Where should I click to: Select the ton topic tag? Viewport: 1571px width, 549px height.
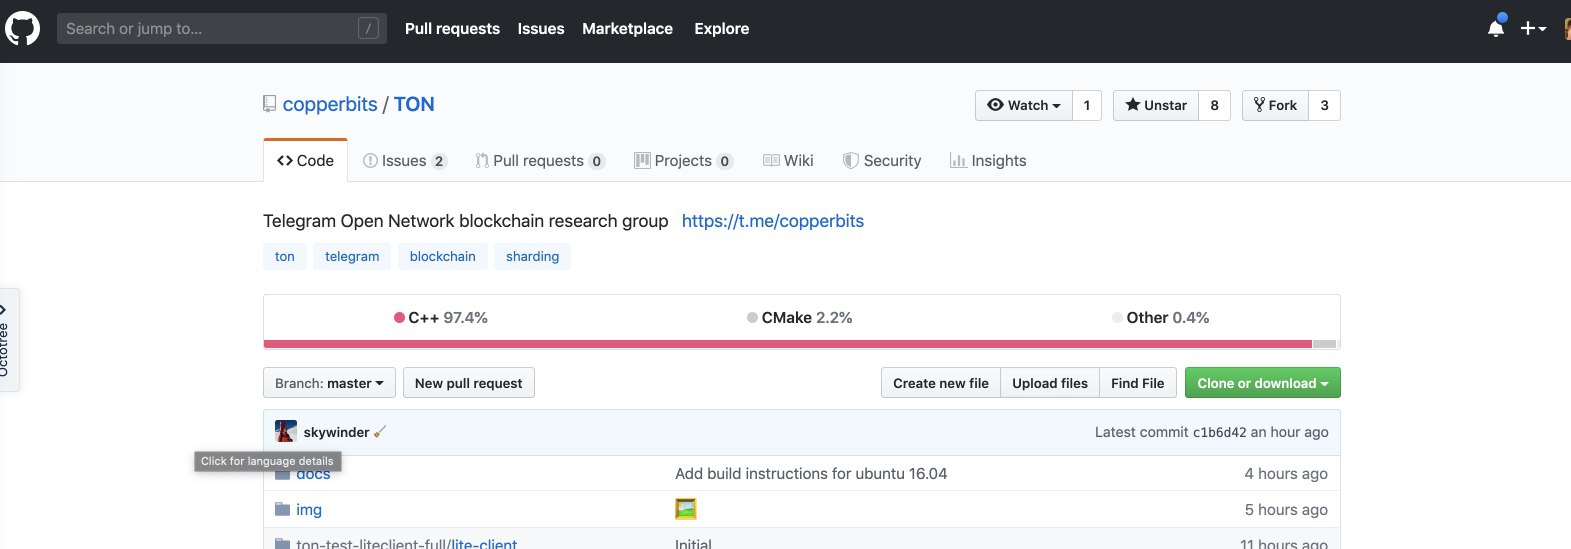coord(285,256)
